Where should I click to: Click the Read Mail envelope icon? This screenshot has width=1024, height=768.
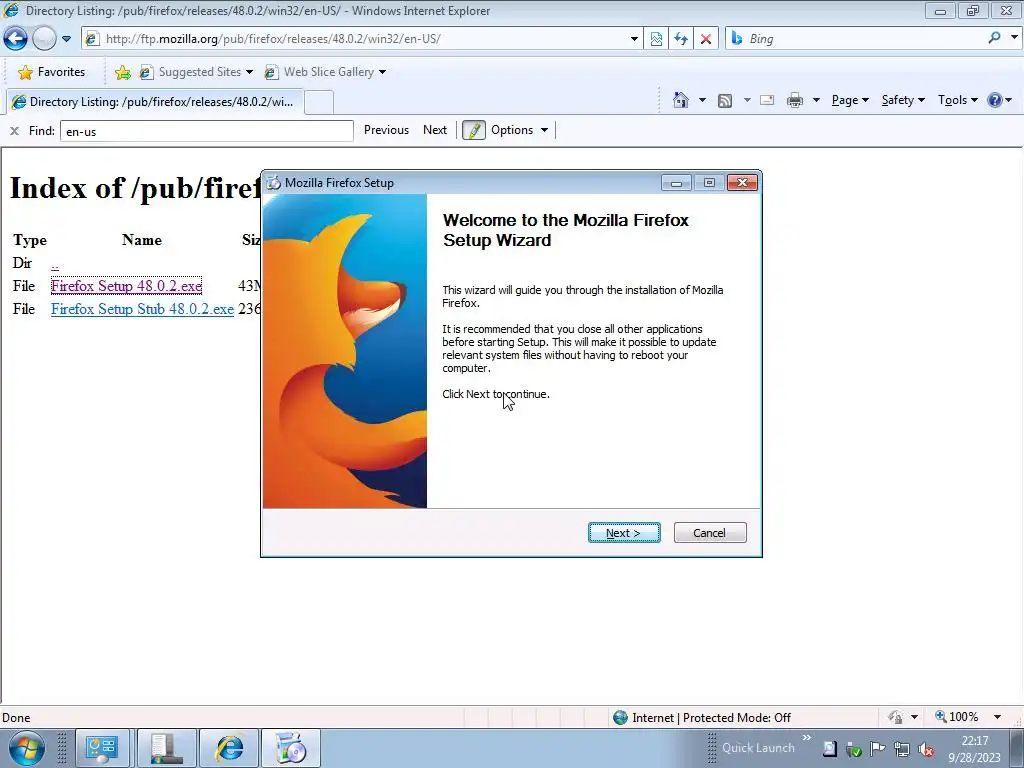click(767, 100)
